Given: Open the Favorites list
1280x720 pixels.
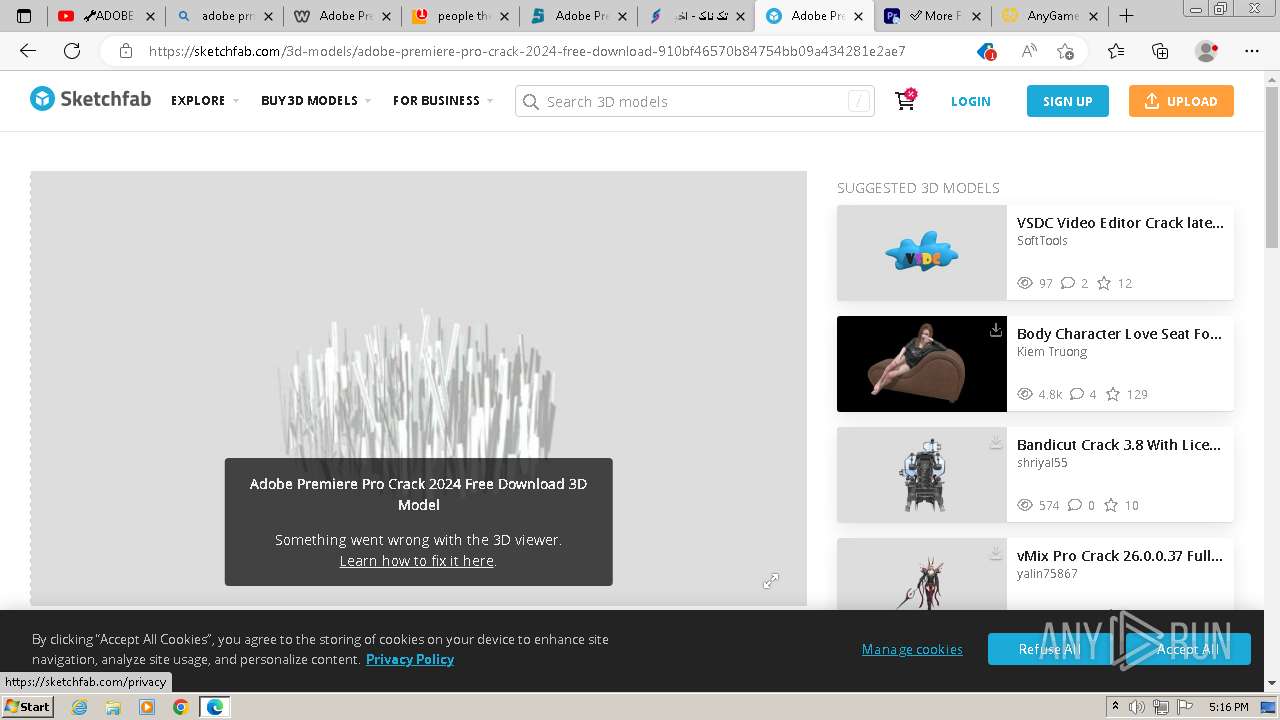Looking at the screenshot, I should [x=1116, y=51].
